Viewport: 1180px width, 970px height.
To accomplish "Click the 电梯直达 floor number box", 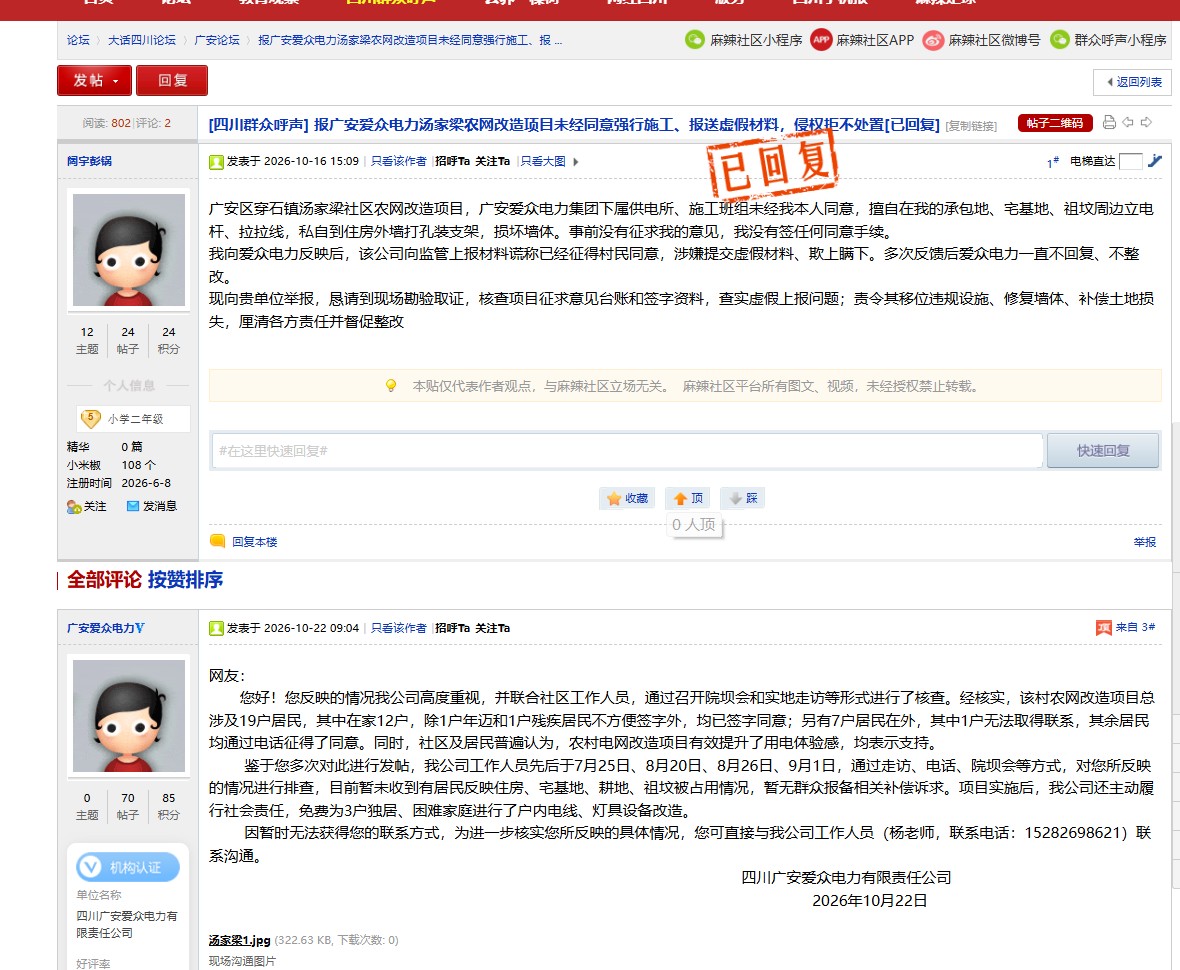I will click(1130, 161).
